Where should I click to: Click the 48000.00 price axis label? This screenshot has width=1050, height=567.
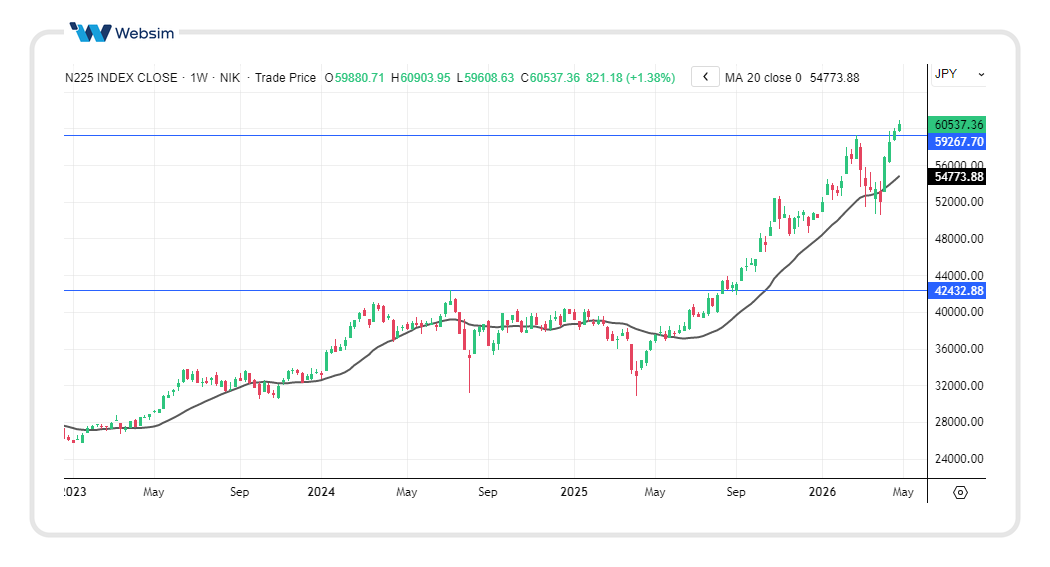coord(958,239)
